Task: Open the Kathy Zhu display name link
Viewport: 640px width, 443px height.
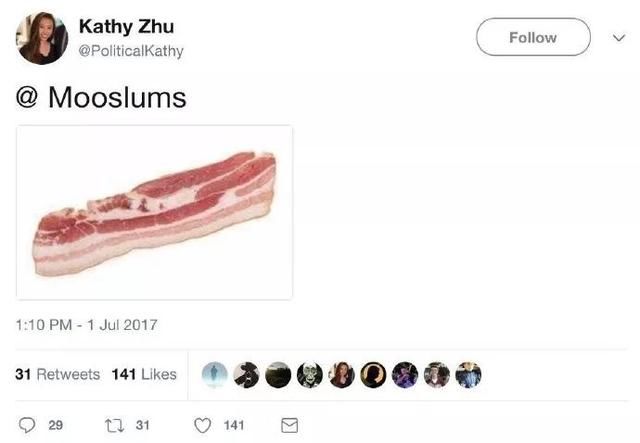Action: point(127,27)
